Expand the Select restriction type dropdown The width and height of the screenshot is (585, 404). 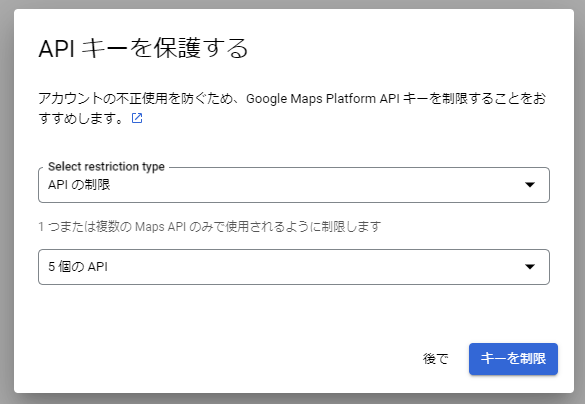coord(294,185)
